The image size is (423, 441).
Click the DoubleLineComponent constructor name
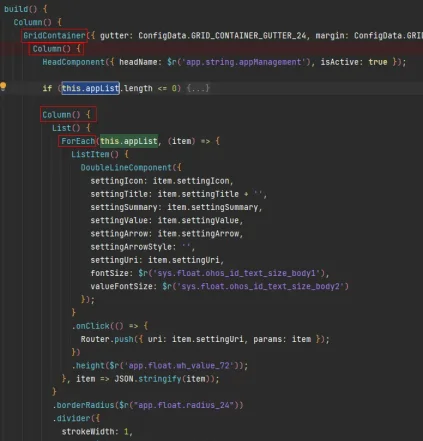(126, 167)
